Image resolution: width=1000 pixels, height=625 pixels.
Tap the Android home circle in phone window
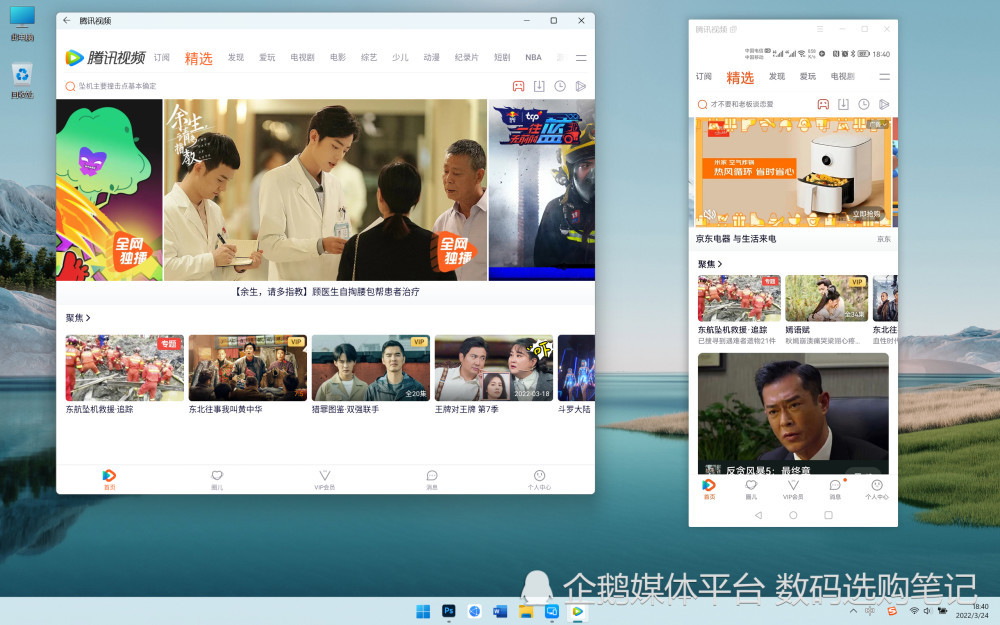793,515
